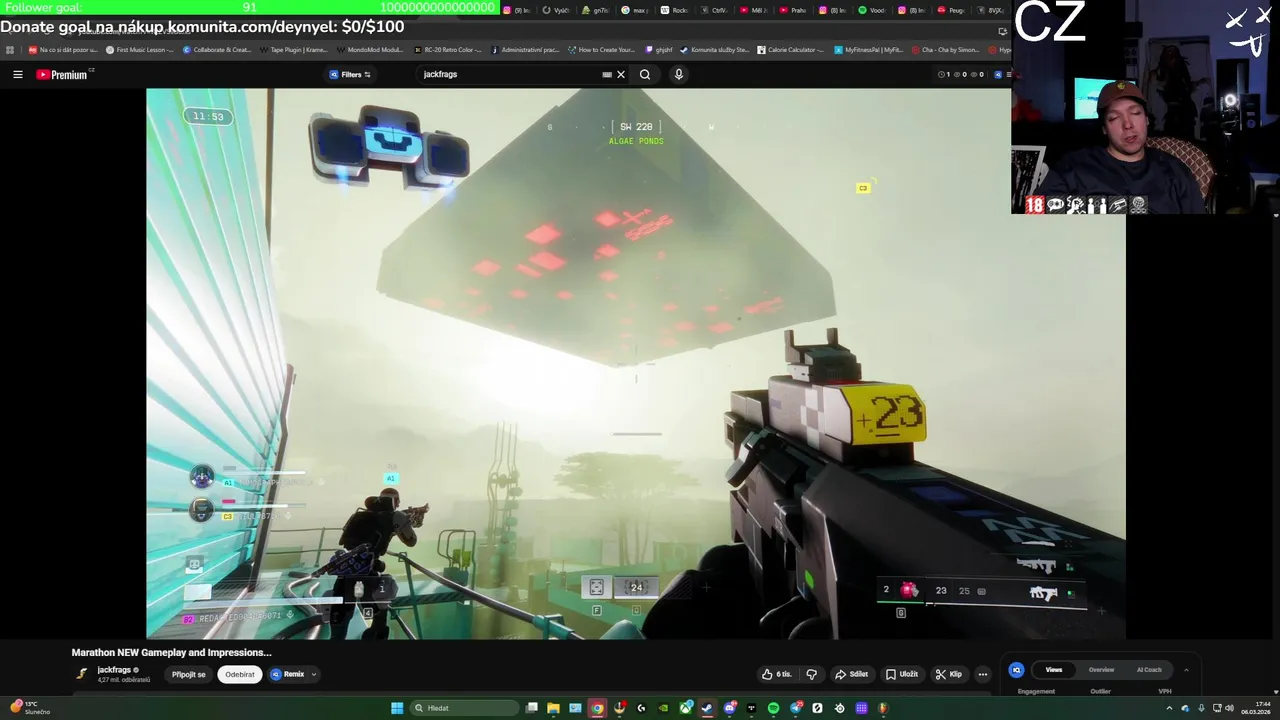Open Steam from the taskbar

click(x=707, y=708)
